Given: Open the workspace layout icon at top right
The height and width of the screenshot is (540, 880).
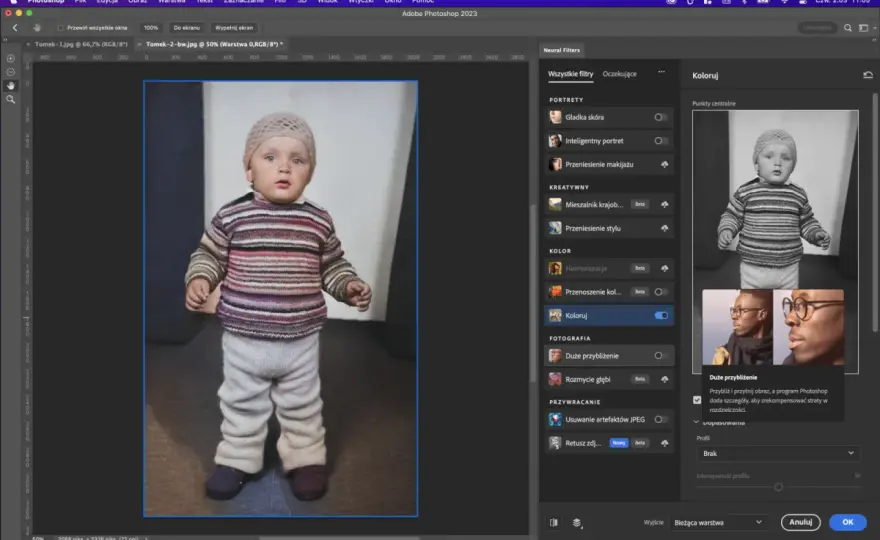Looking at the screenshot, I should pos(863,28).
